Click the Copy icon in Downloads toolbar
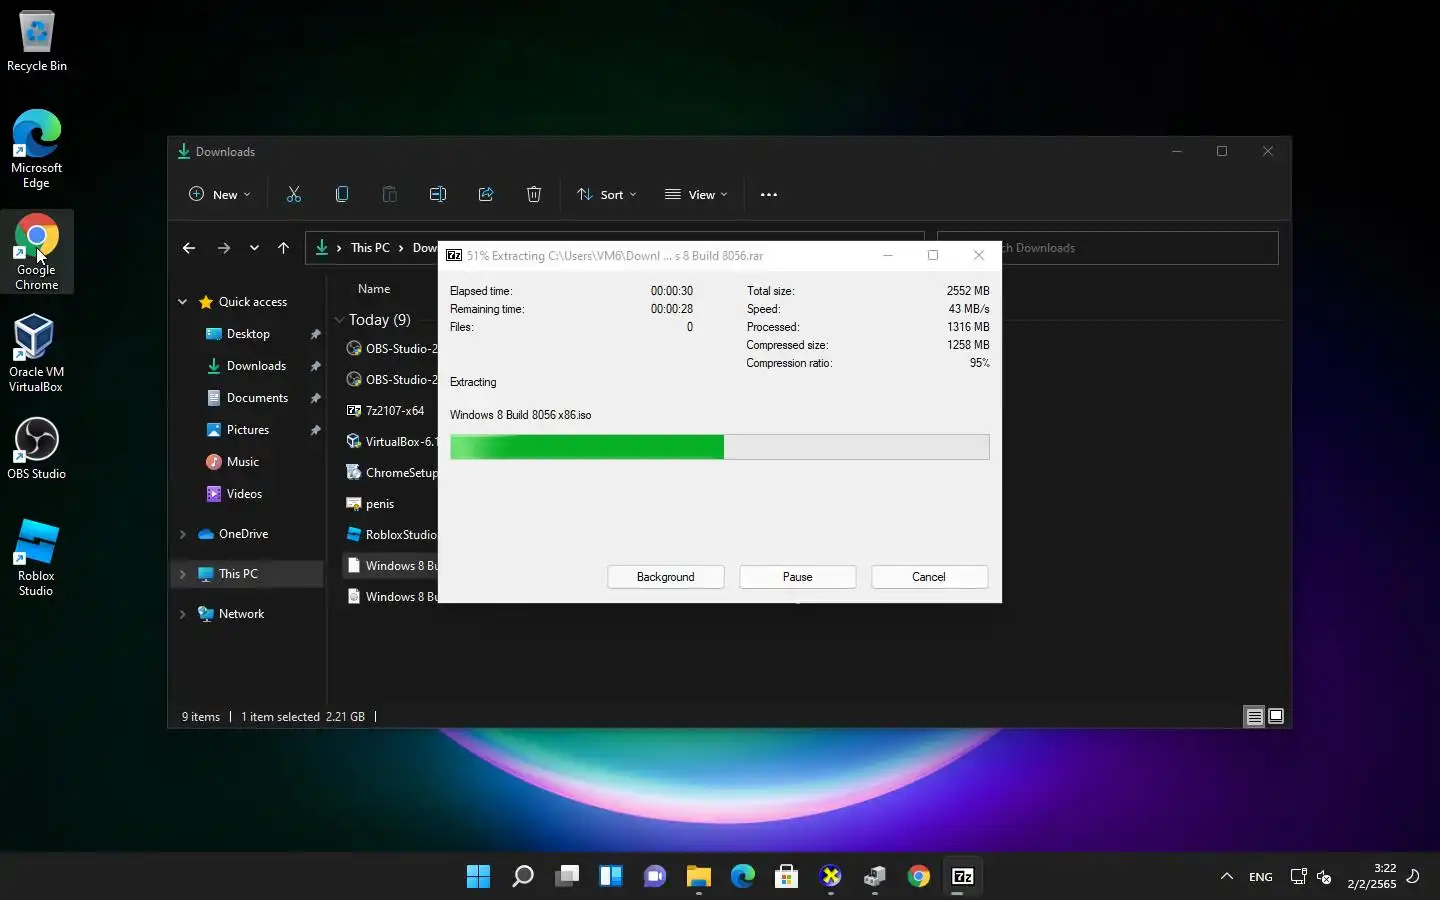Image resolution: width=1440 pixels, height=900 pixels. [x=342, y=194]
